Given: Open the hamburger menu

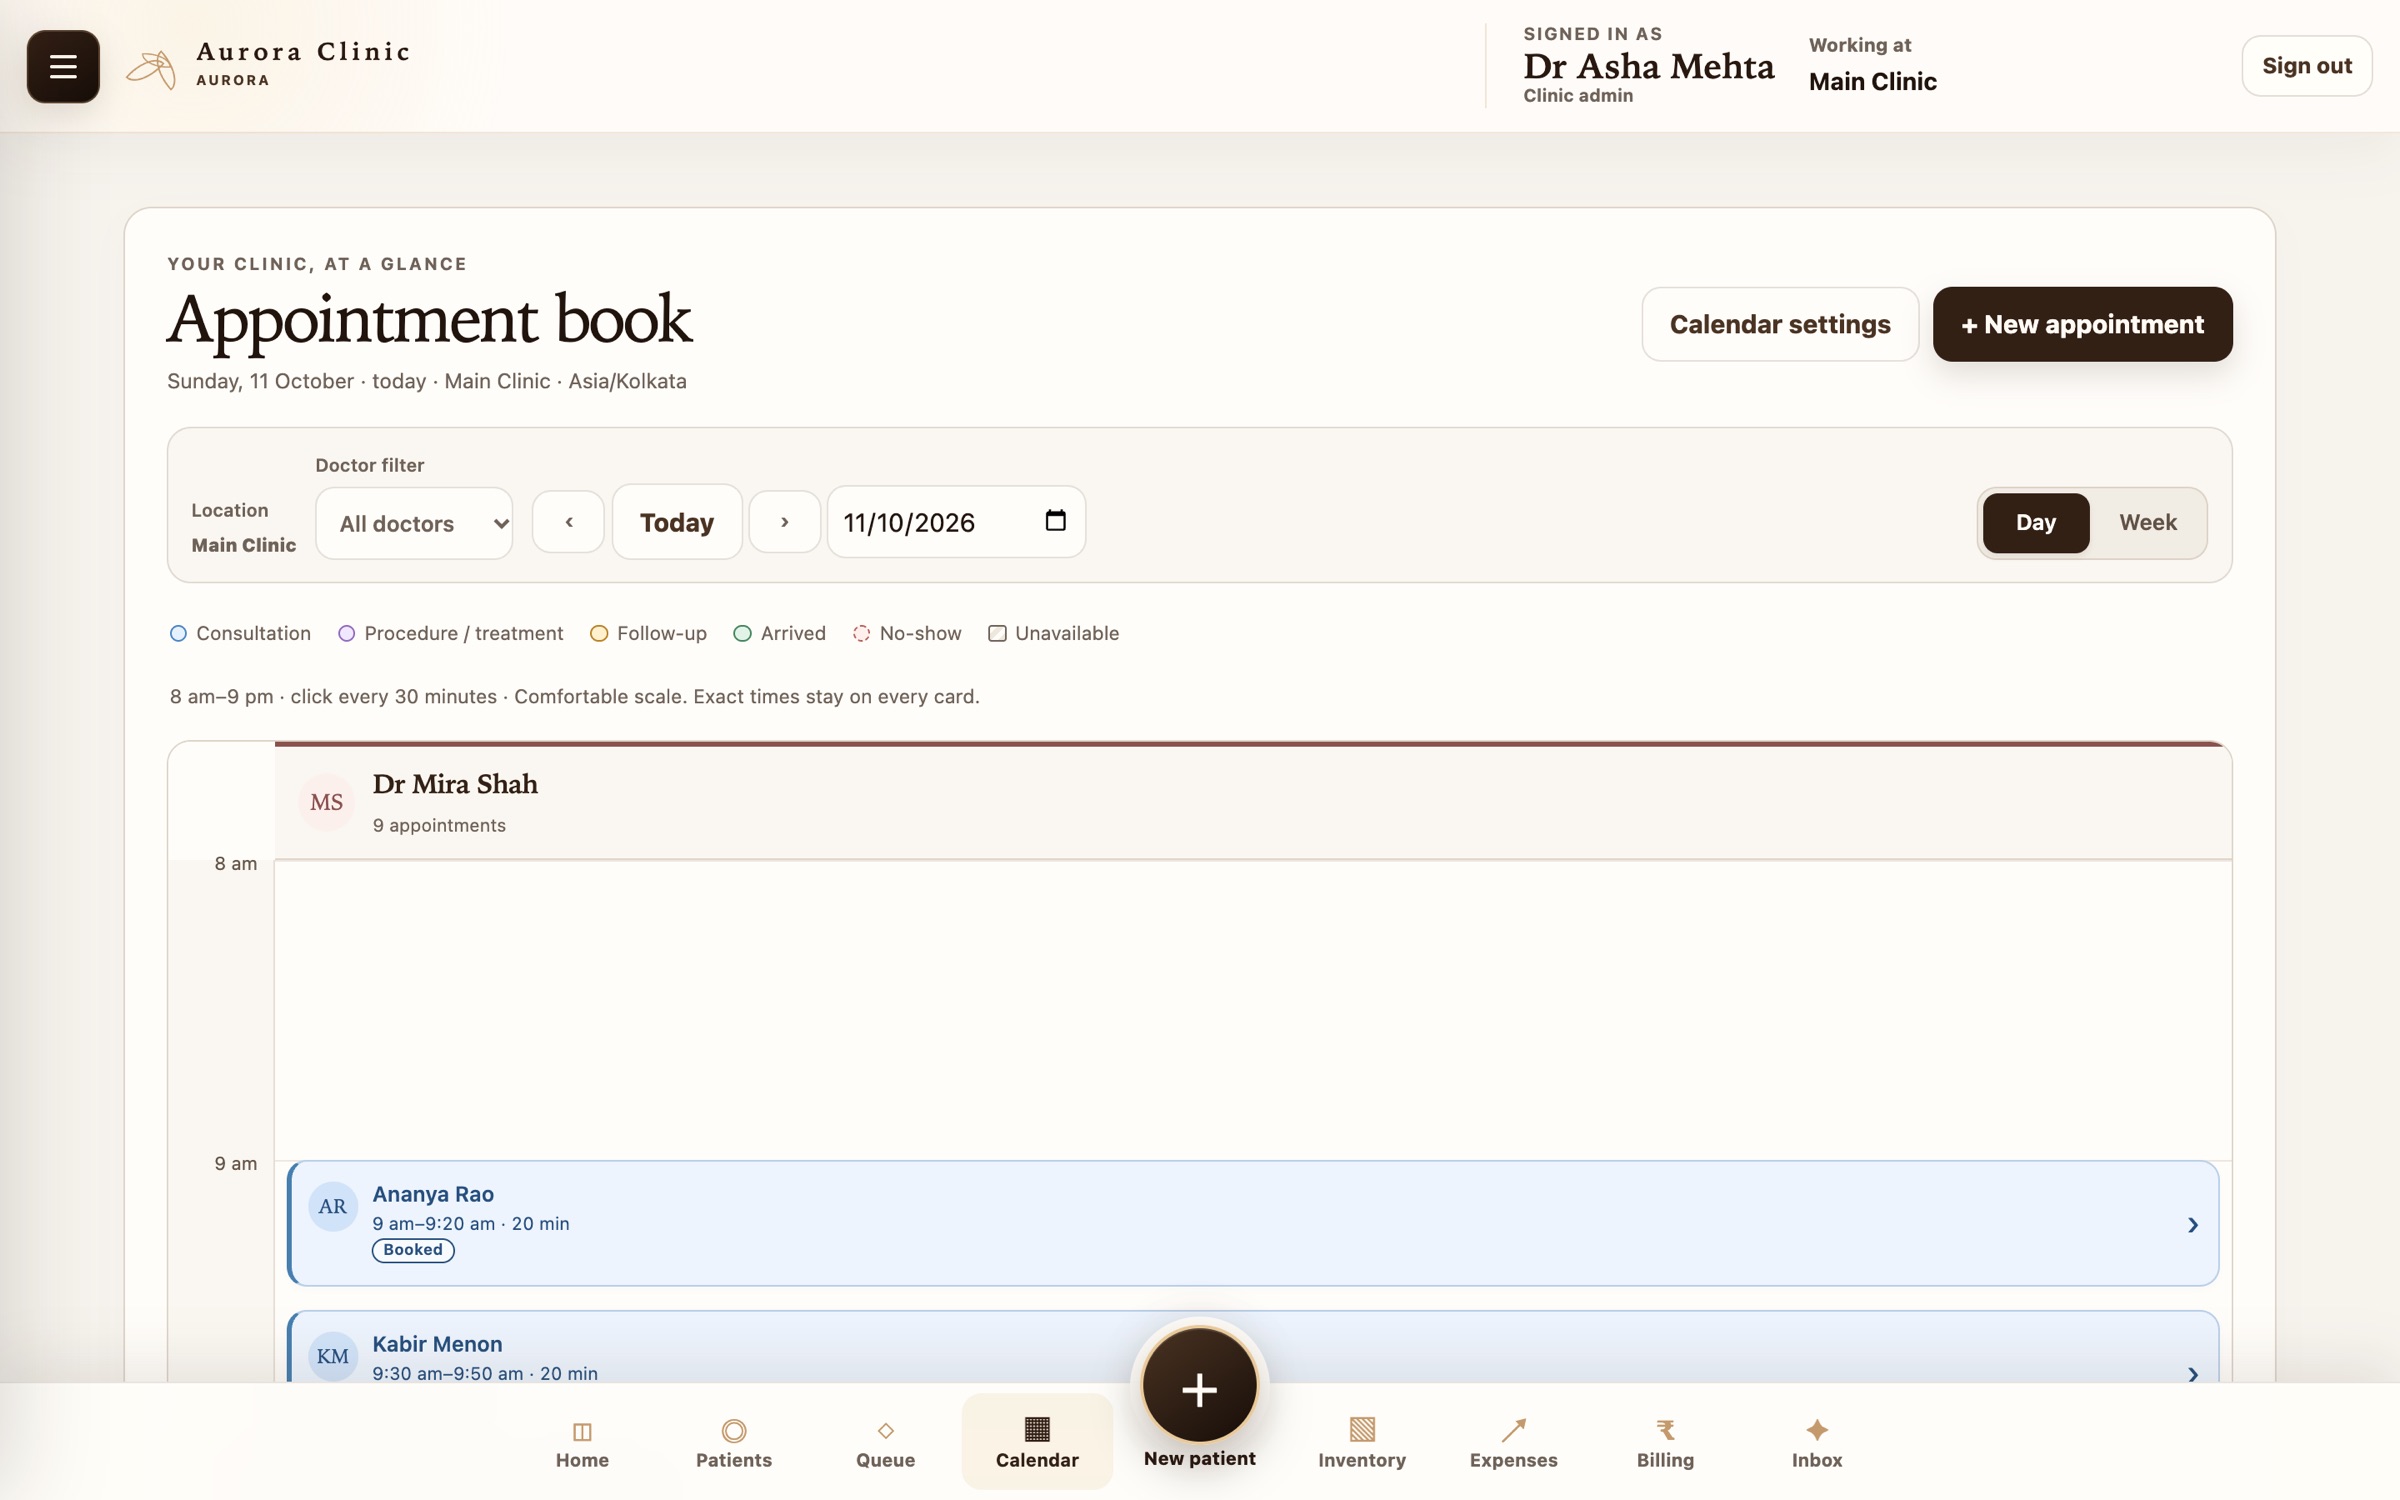Looking at the screenshot, I should 63,66.
